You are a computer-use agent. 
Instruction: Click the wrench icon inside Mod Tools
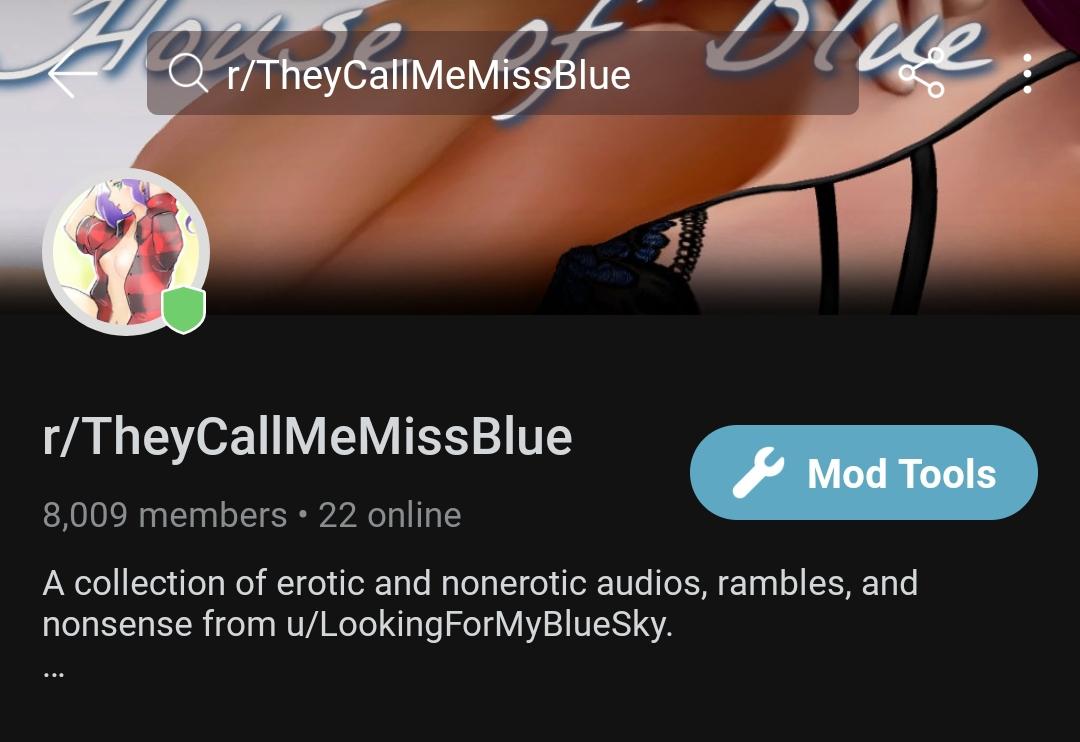758,473
